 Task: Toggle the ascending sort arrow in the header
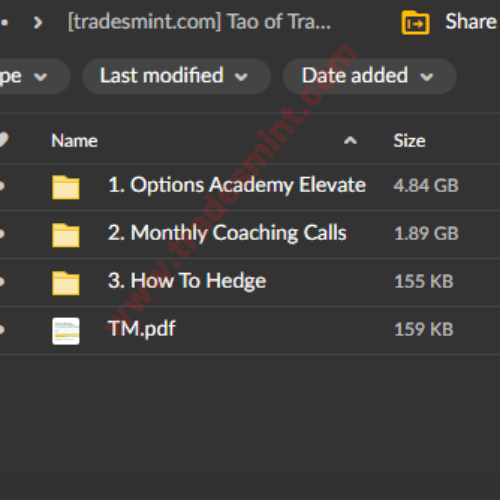[x=350, y=141]
